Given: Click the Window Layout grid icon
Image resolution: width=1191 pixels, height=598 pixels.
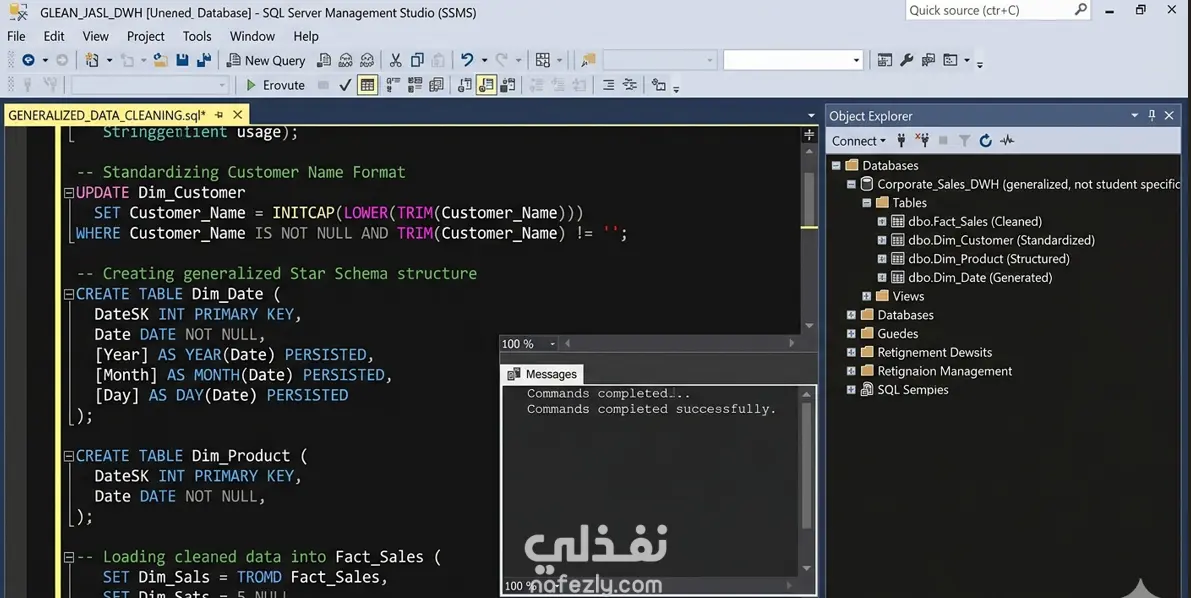Looking at the screenshot, I should (x=542, y=60).
